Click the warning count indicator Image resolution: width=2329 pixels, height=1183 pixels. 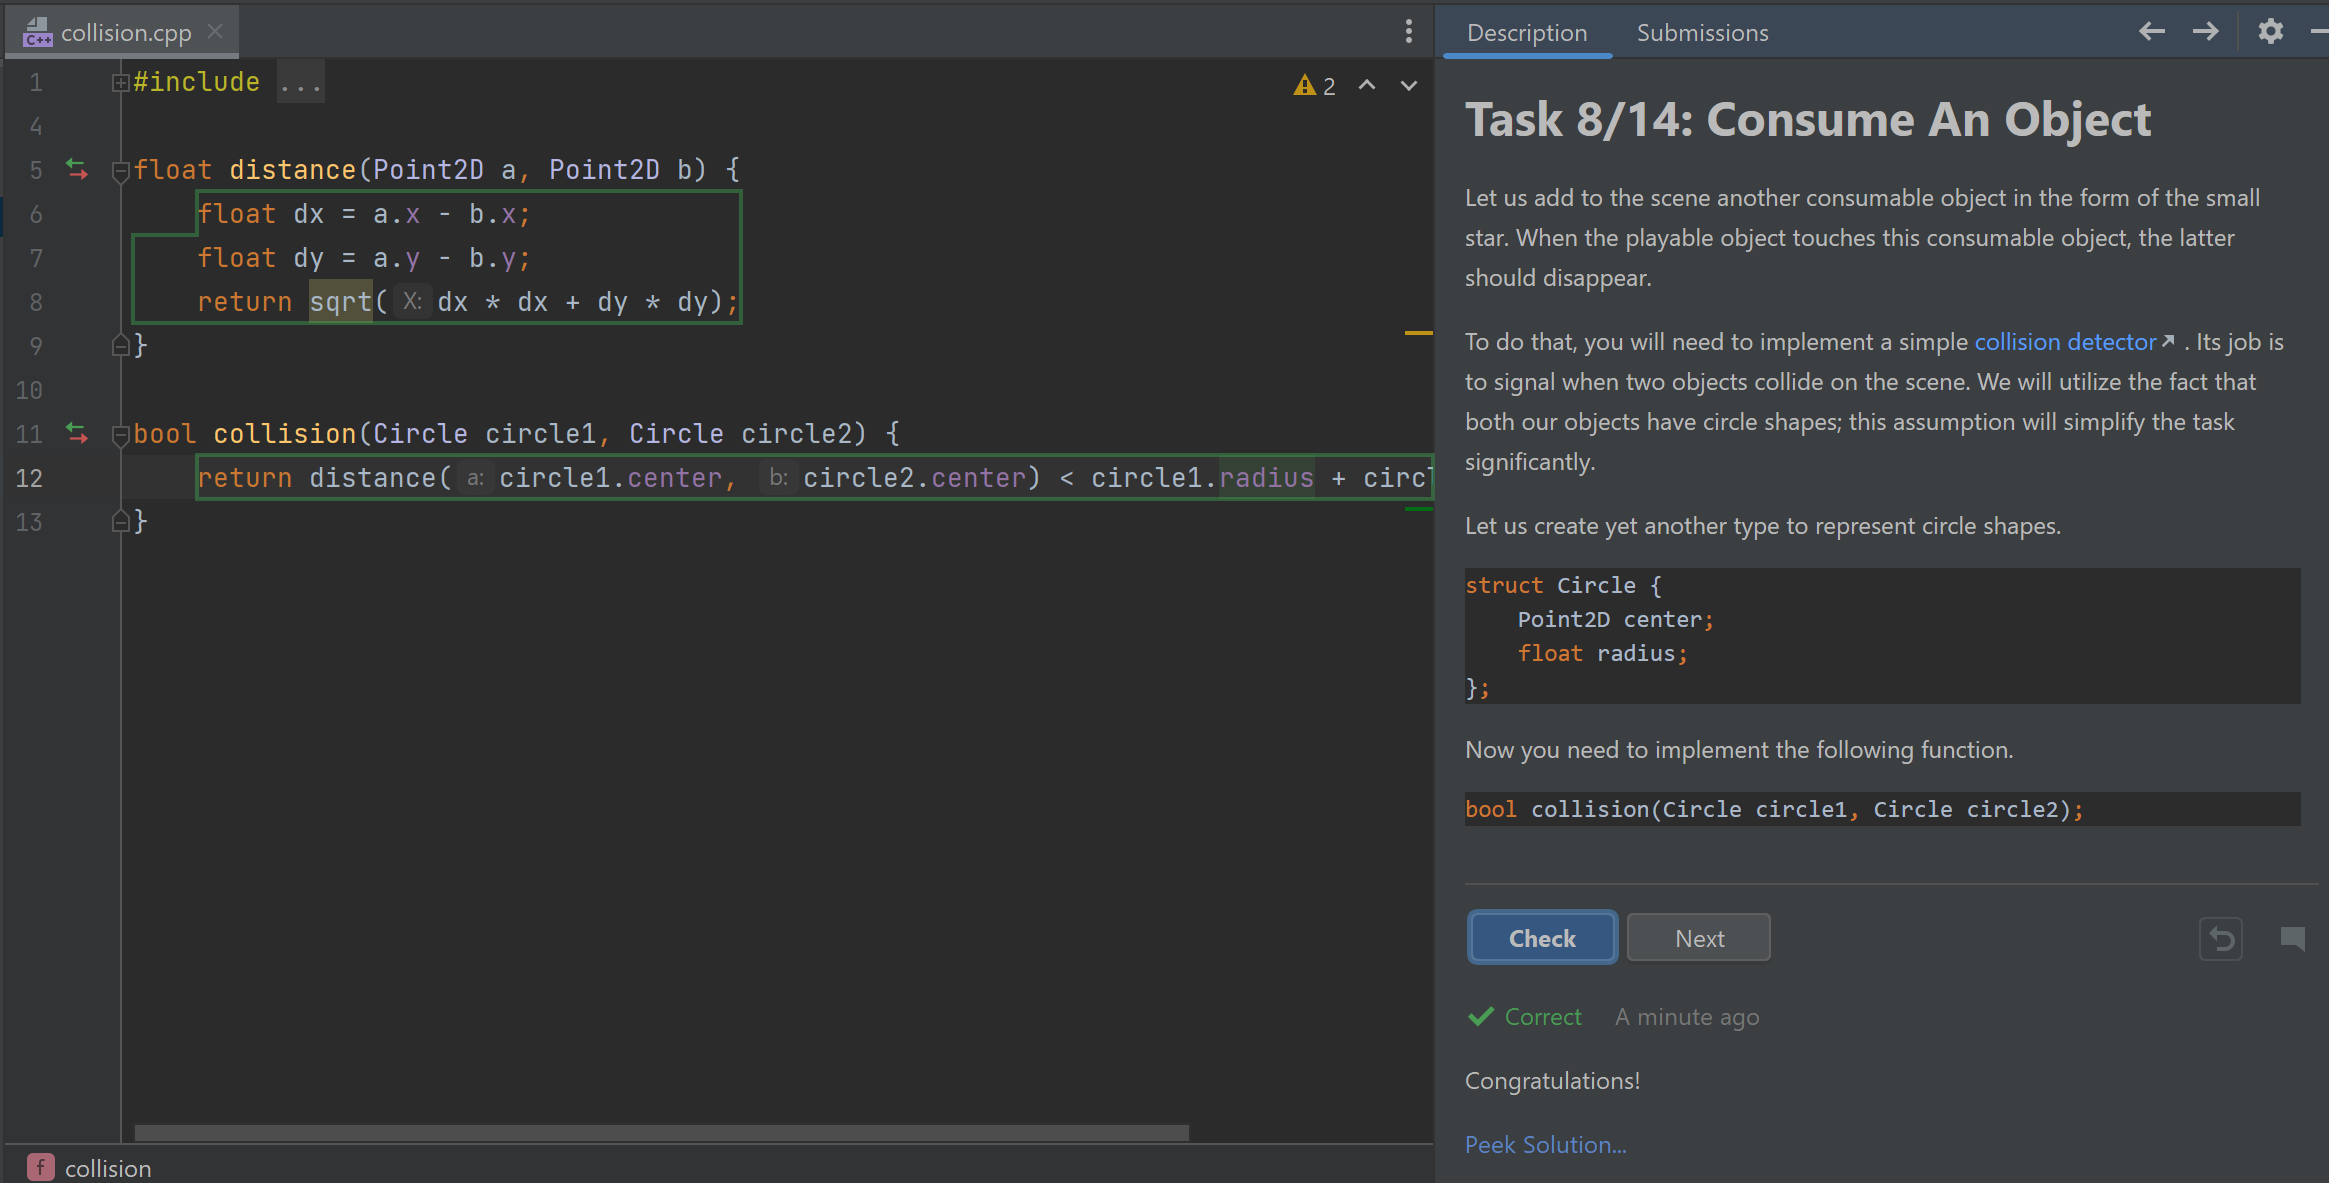point(1314,85)
